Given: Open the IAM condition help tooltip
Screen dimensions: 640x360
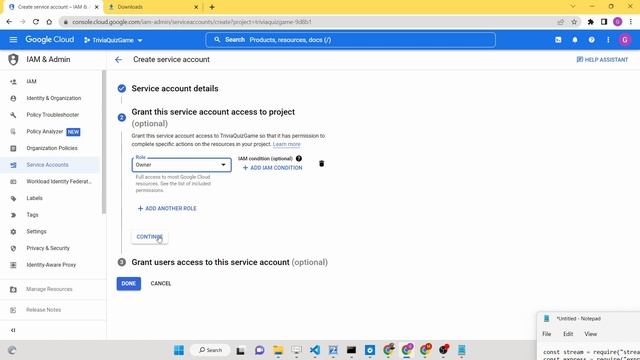Looking at the screenshot, I should (x=299, y=158).
